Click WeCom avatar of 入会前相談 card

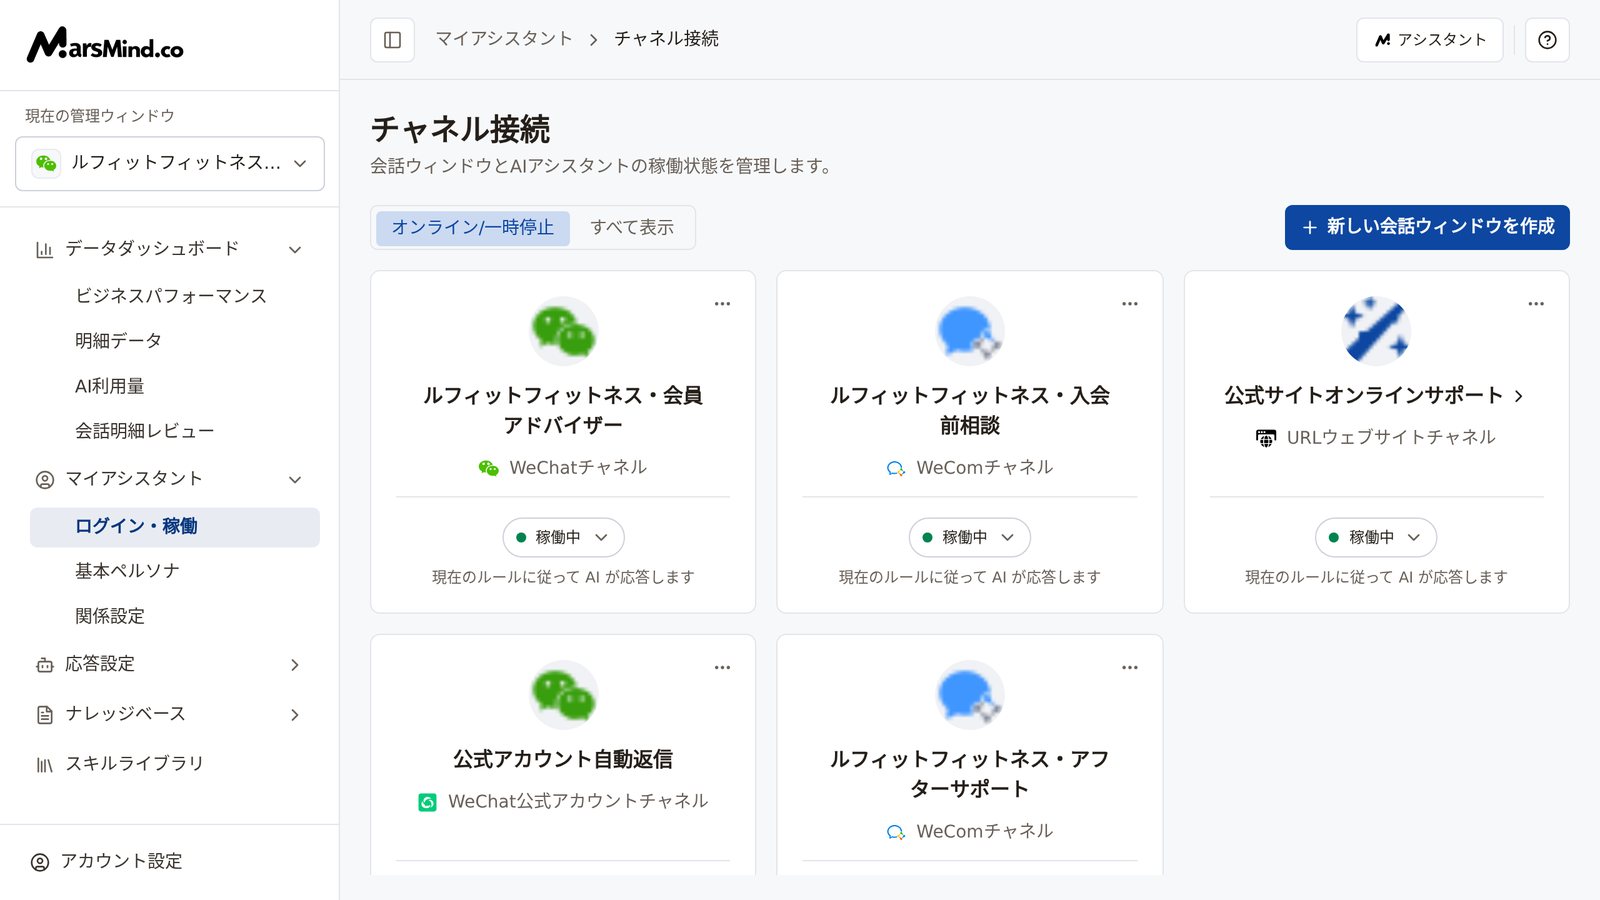click(969, 331)
